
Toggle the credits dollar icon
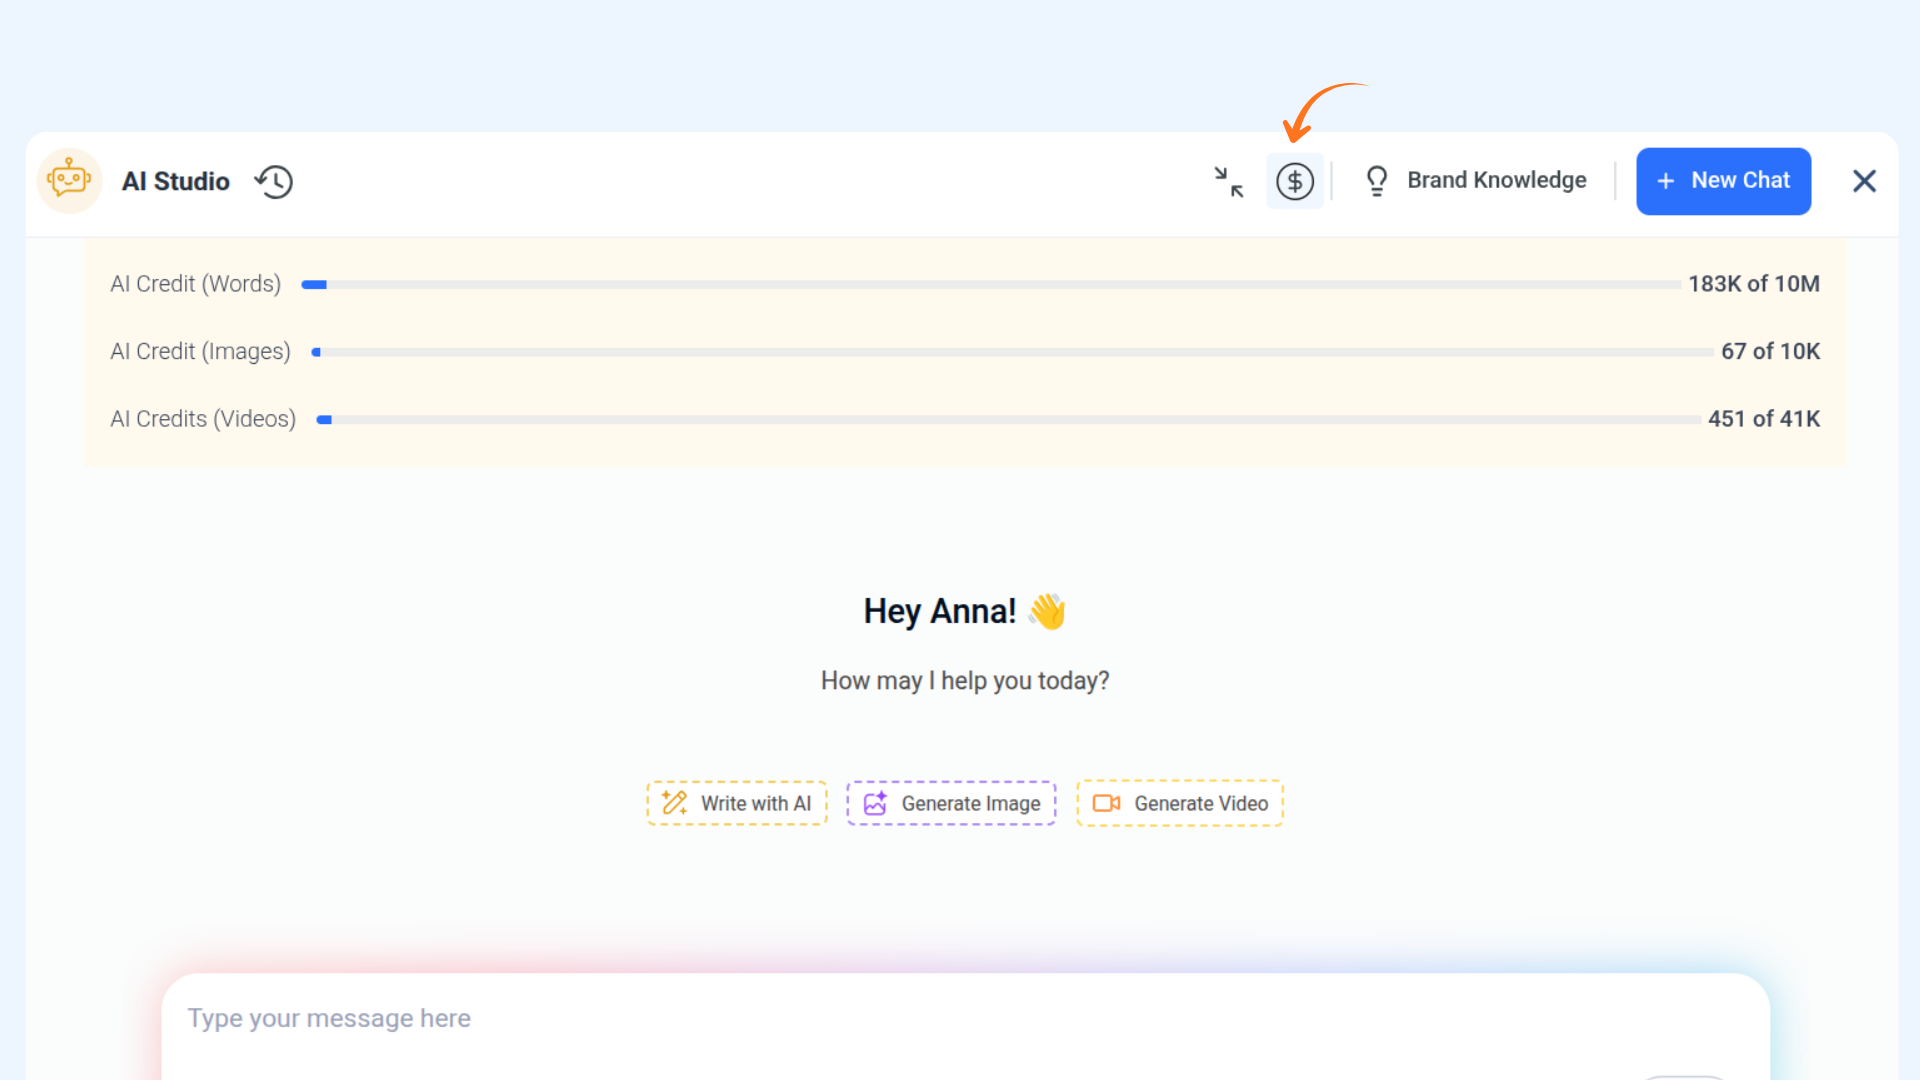click(1294, 182)
